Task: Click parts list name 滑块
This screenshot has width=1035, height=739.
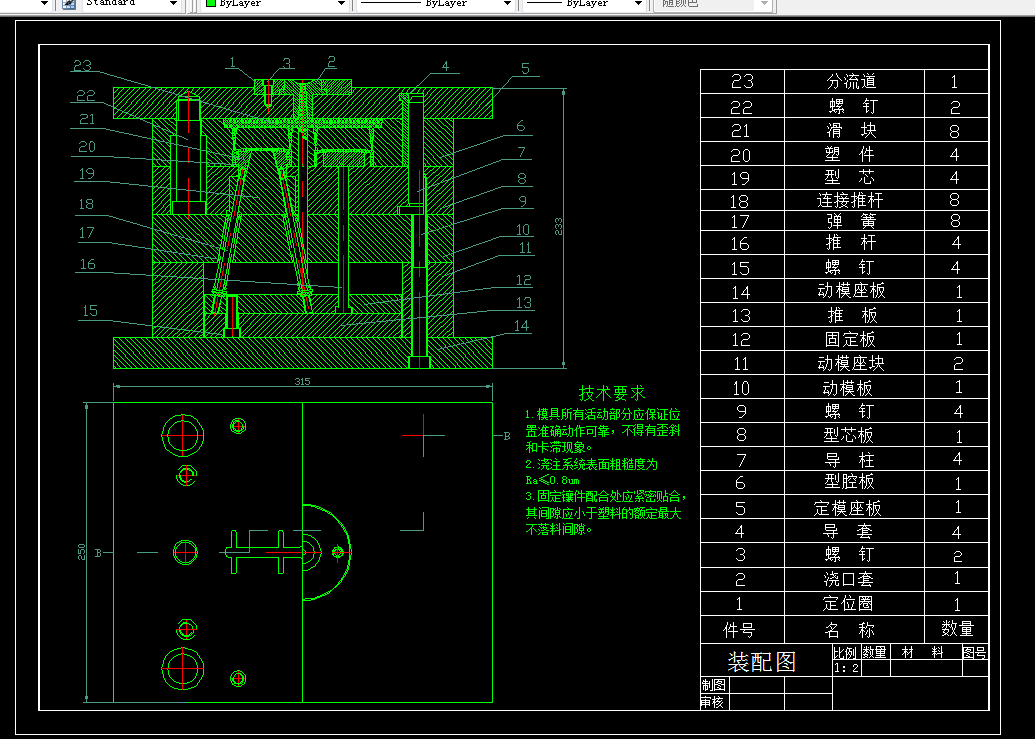Action: [851, 130]
